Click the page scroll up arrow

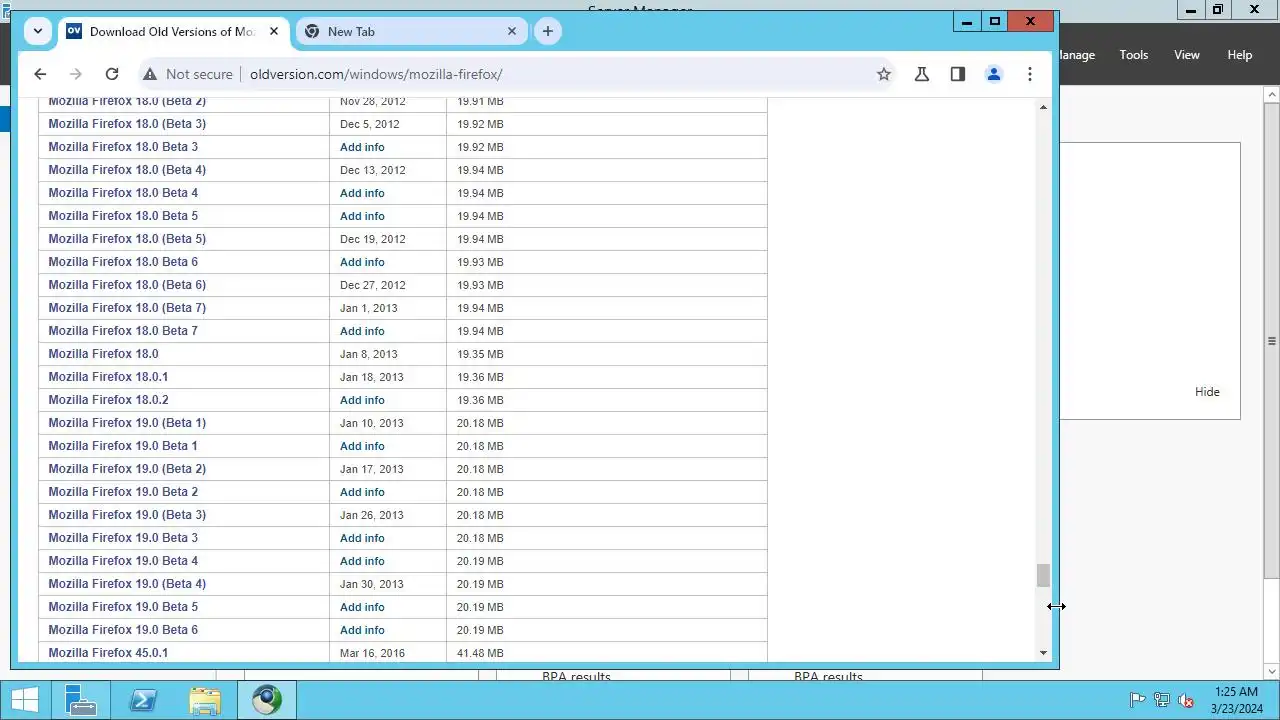point(1043,107)
